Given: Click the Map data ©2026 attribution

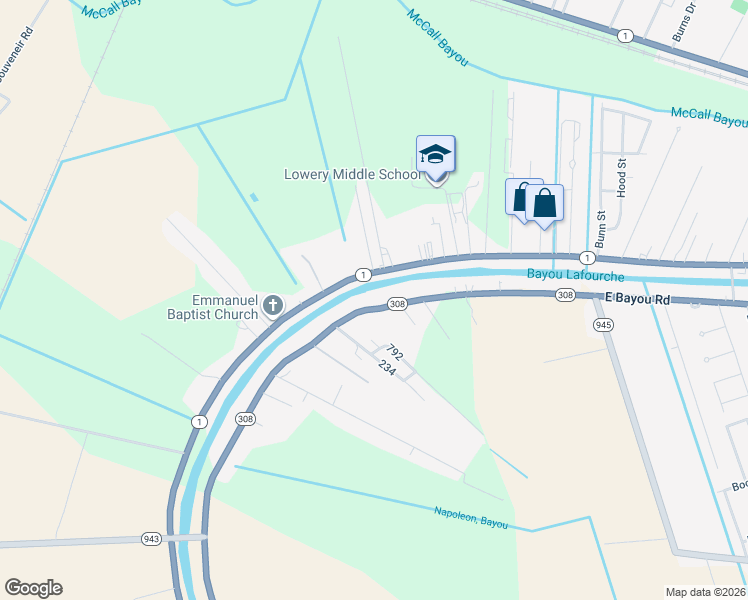Looking at the screenshot, I should click(x=706, y=592).
